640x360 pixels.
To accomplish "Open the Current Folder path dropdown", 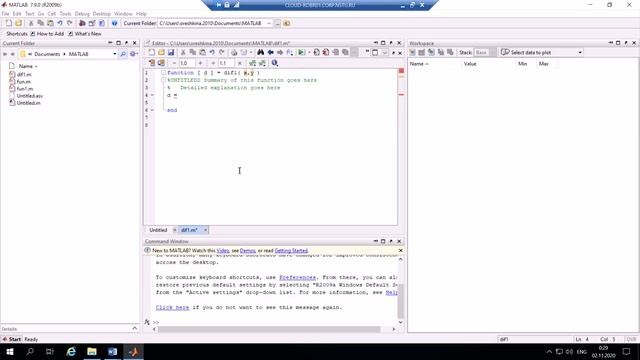I will 269,23.
